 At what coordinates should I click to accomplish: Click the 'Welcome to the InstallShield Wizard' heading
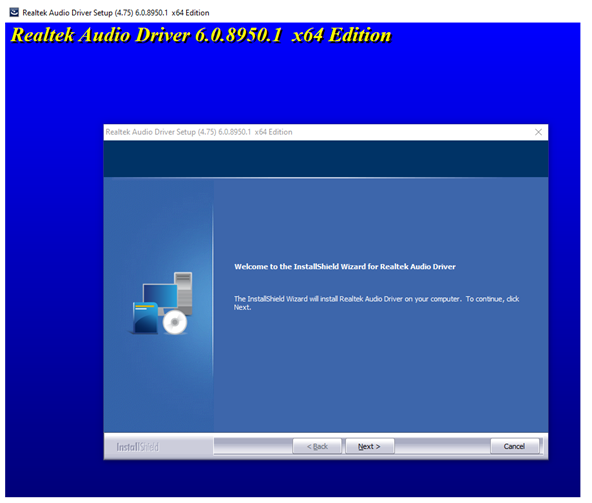[345, 267]
